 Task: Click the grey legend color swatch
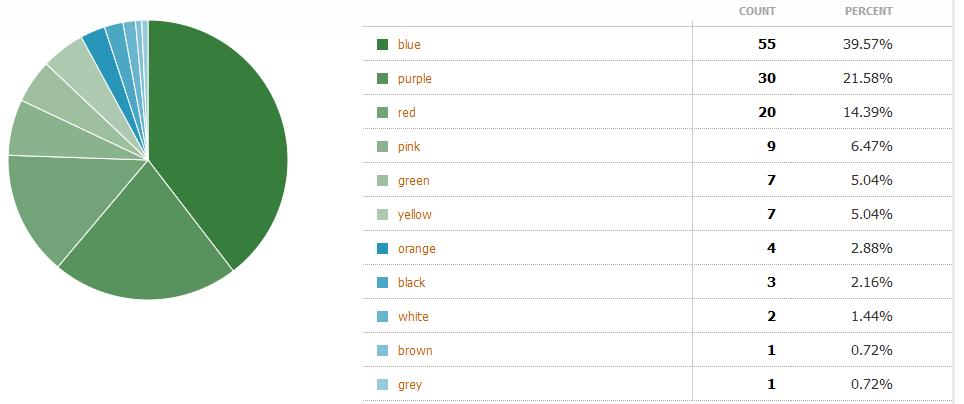pyautogui.click(x=382, y=385)
